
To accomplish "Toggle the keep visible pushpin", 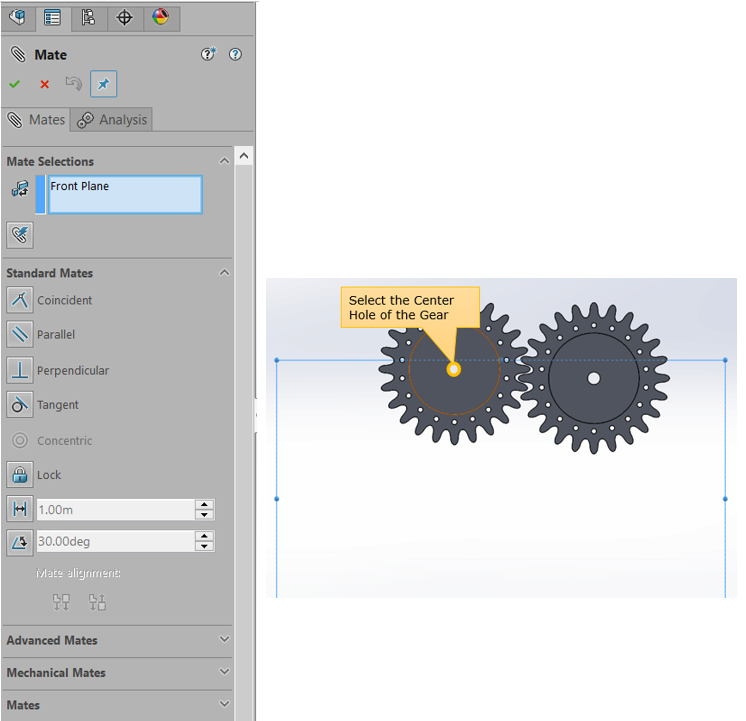I will (103, 84).
